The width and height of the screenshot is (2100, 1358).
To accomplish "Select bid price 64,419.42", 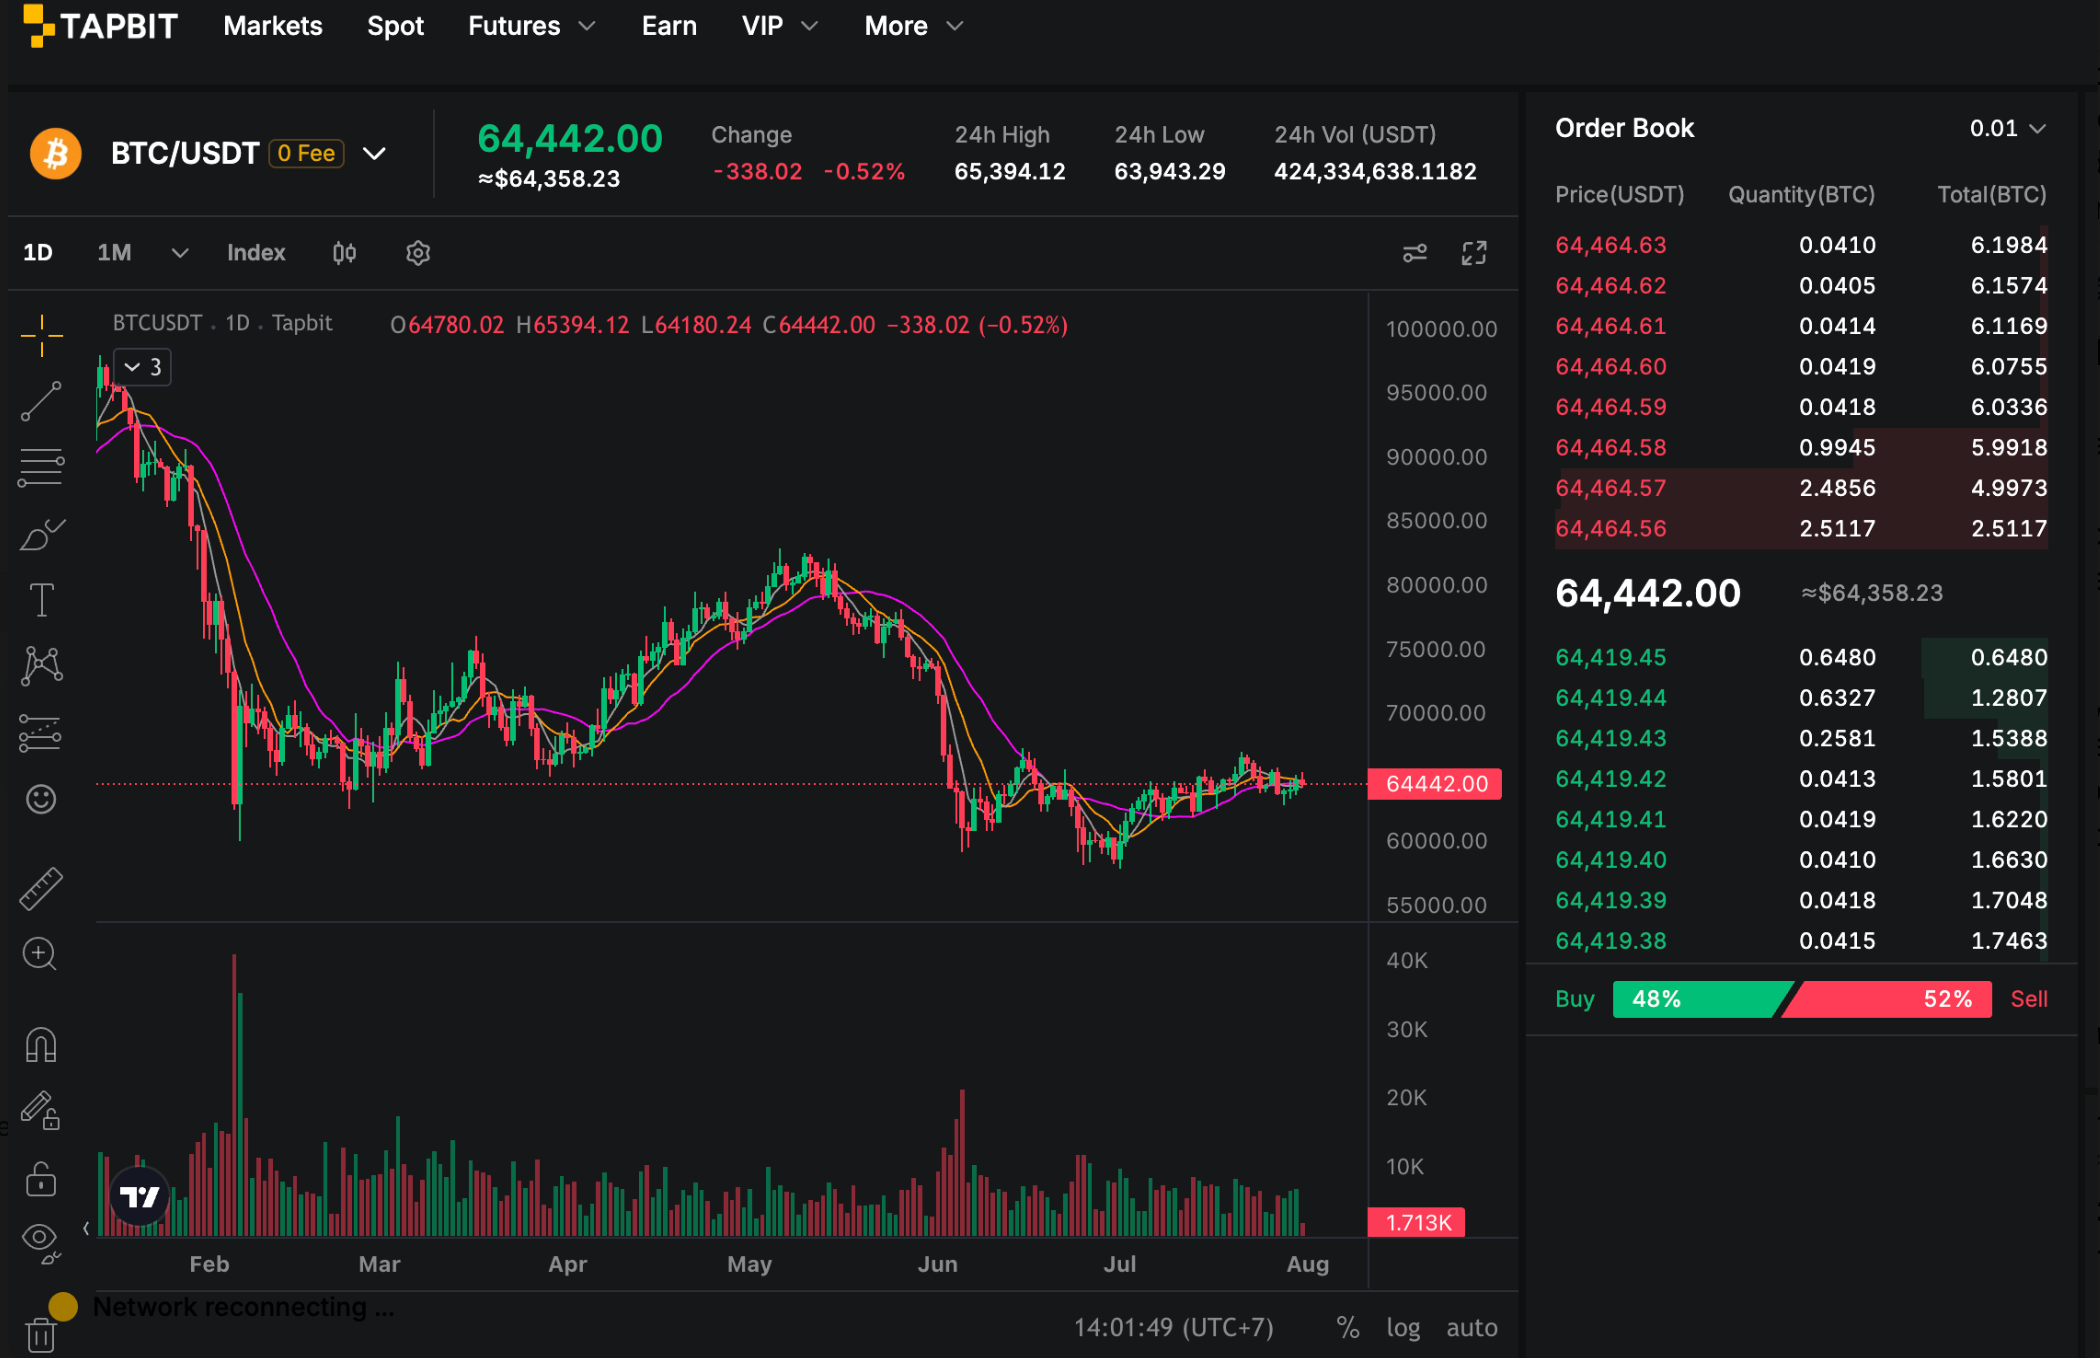I will pos(1611,778).
